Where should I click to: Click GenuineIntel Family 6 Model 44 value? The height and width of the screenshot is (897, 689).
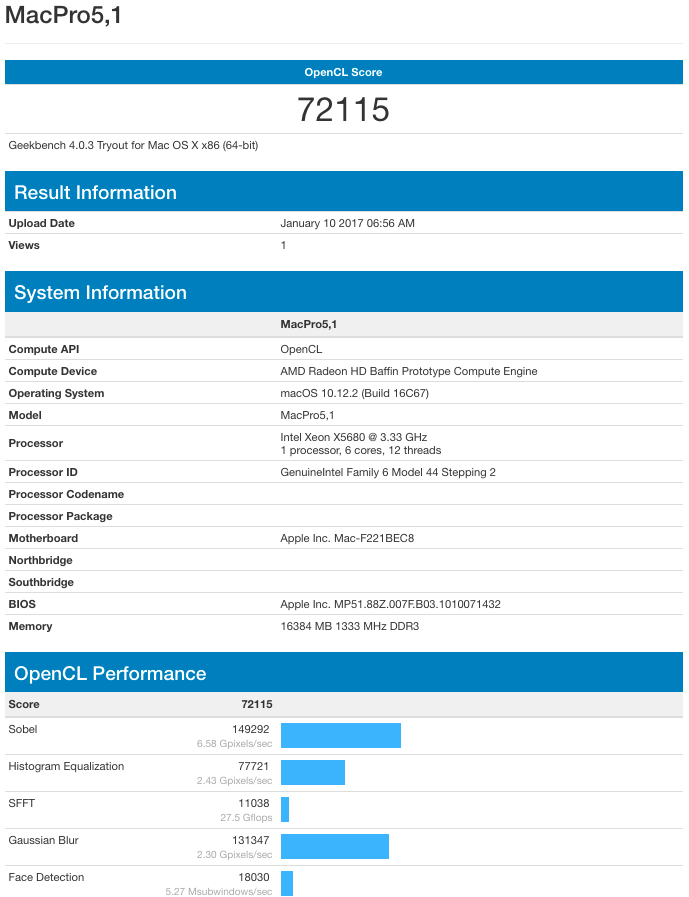pyautogui.click(x=388, y=472)
